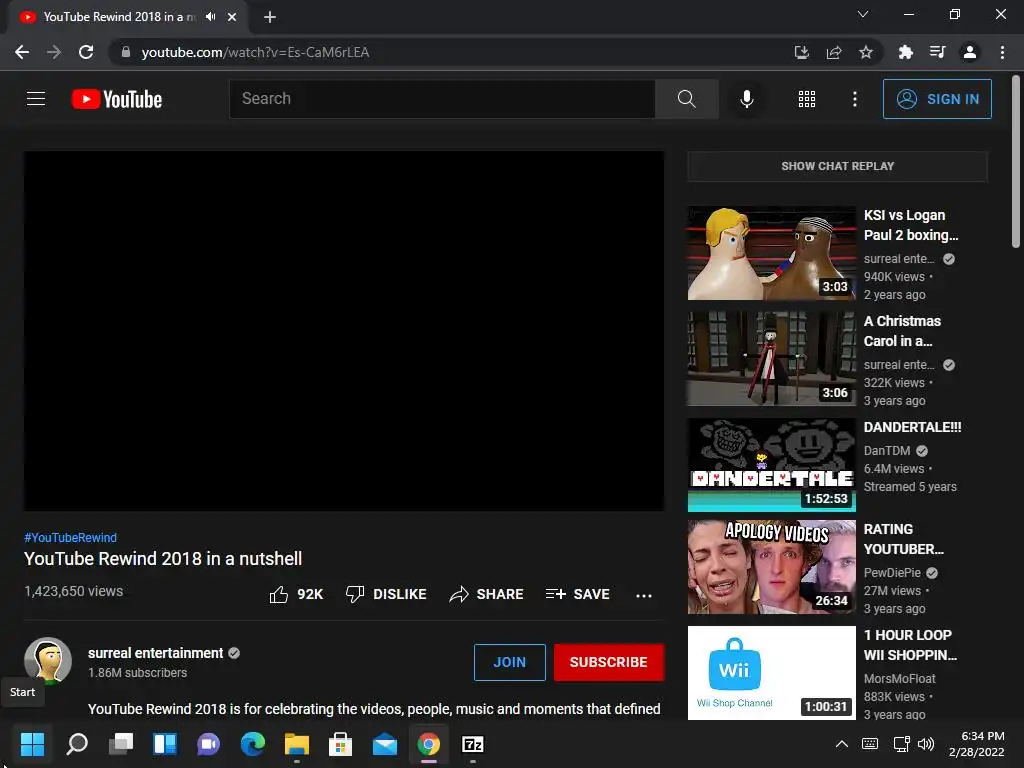Save video to a playlist
The width and height of the screenshot is (1024, 768).
point(577,594)
